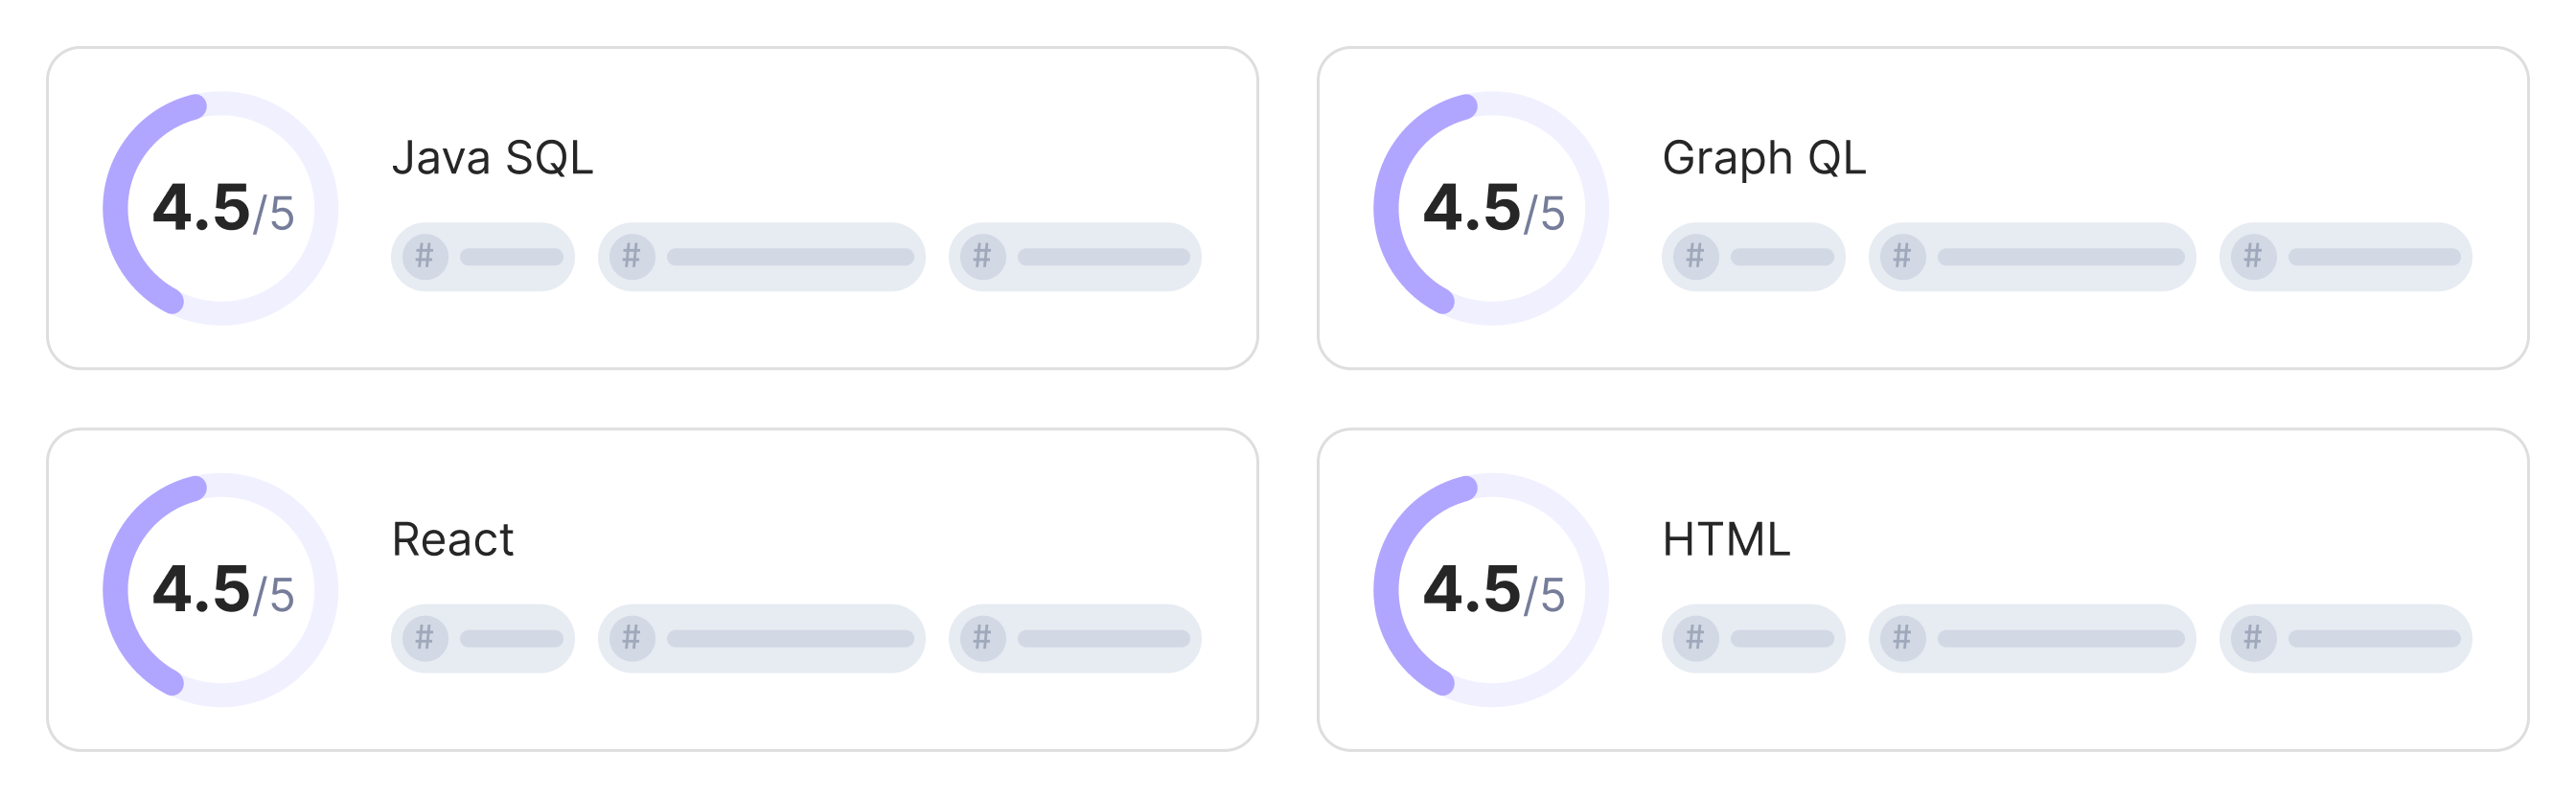Click the last hashtag icon under React
Image resolution: width=2576 pixels, height=798 pixels.
983,638
